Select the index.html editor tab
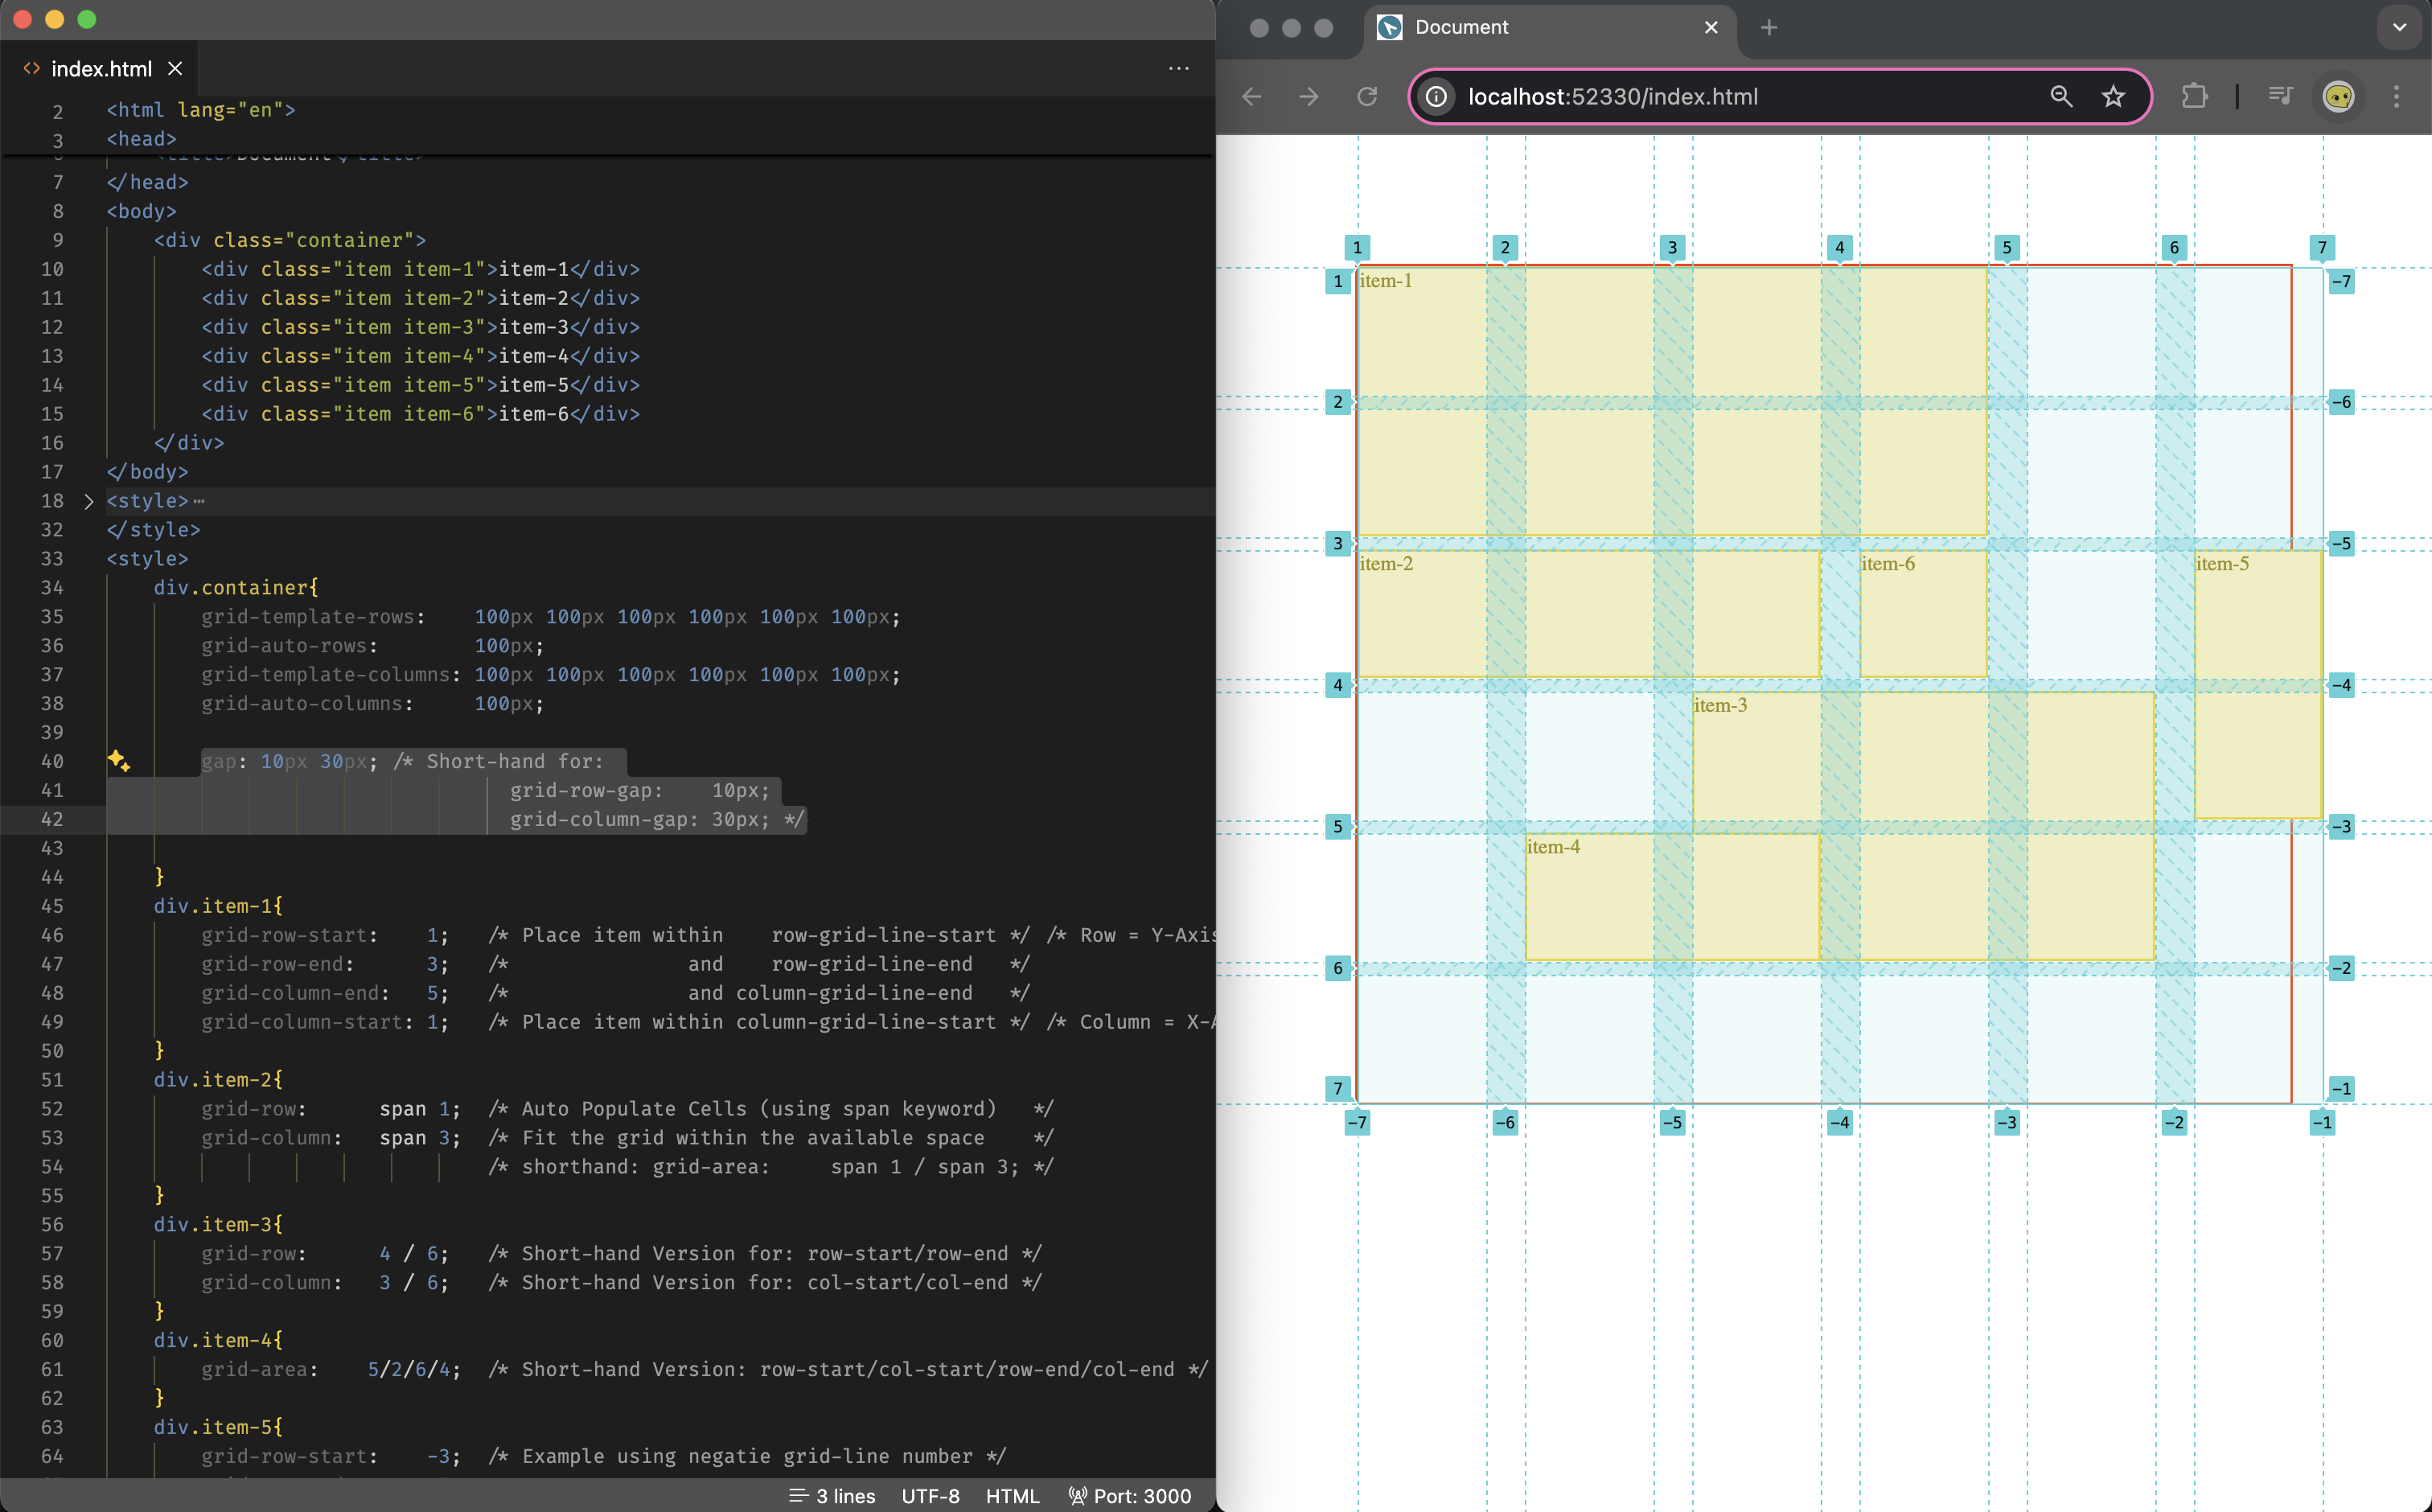This screenshot has height=1512, width=2432. (x=100, y=69)
